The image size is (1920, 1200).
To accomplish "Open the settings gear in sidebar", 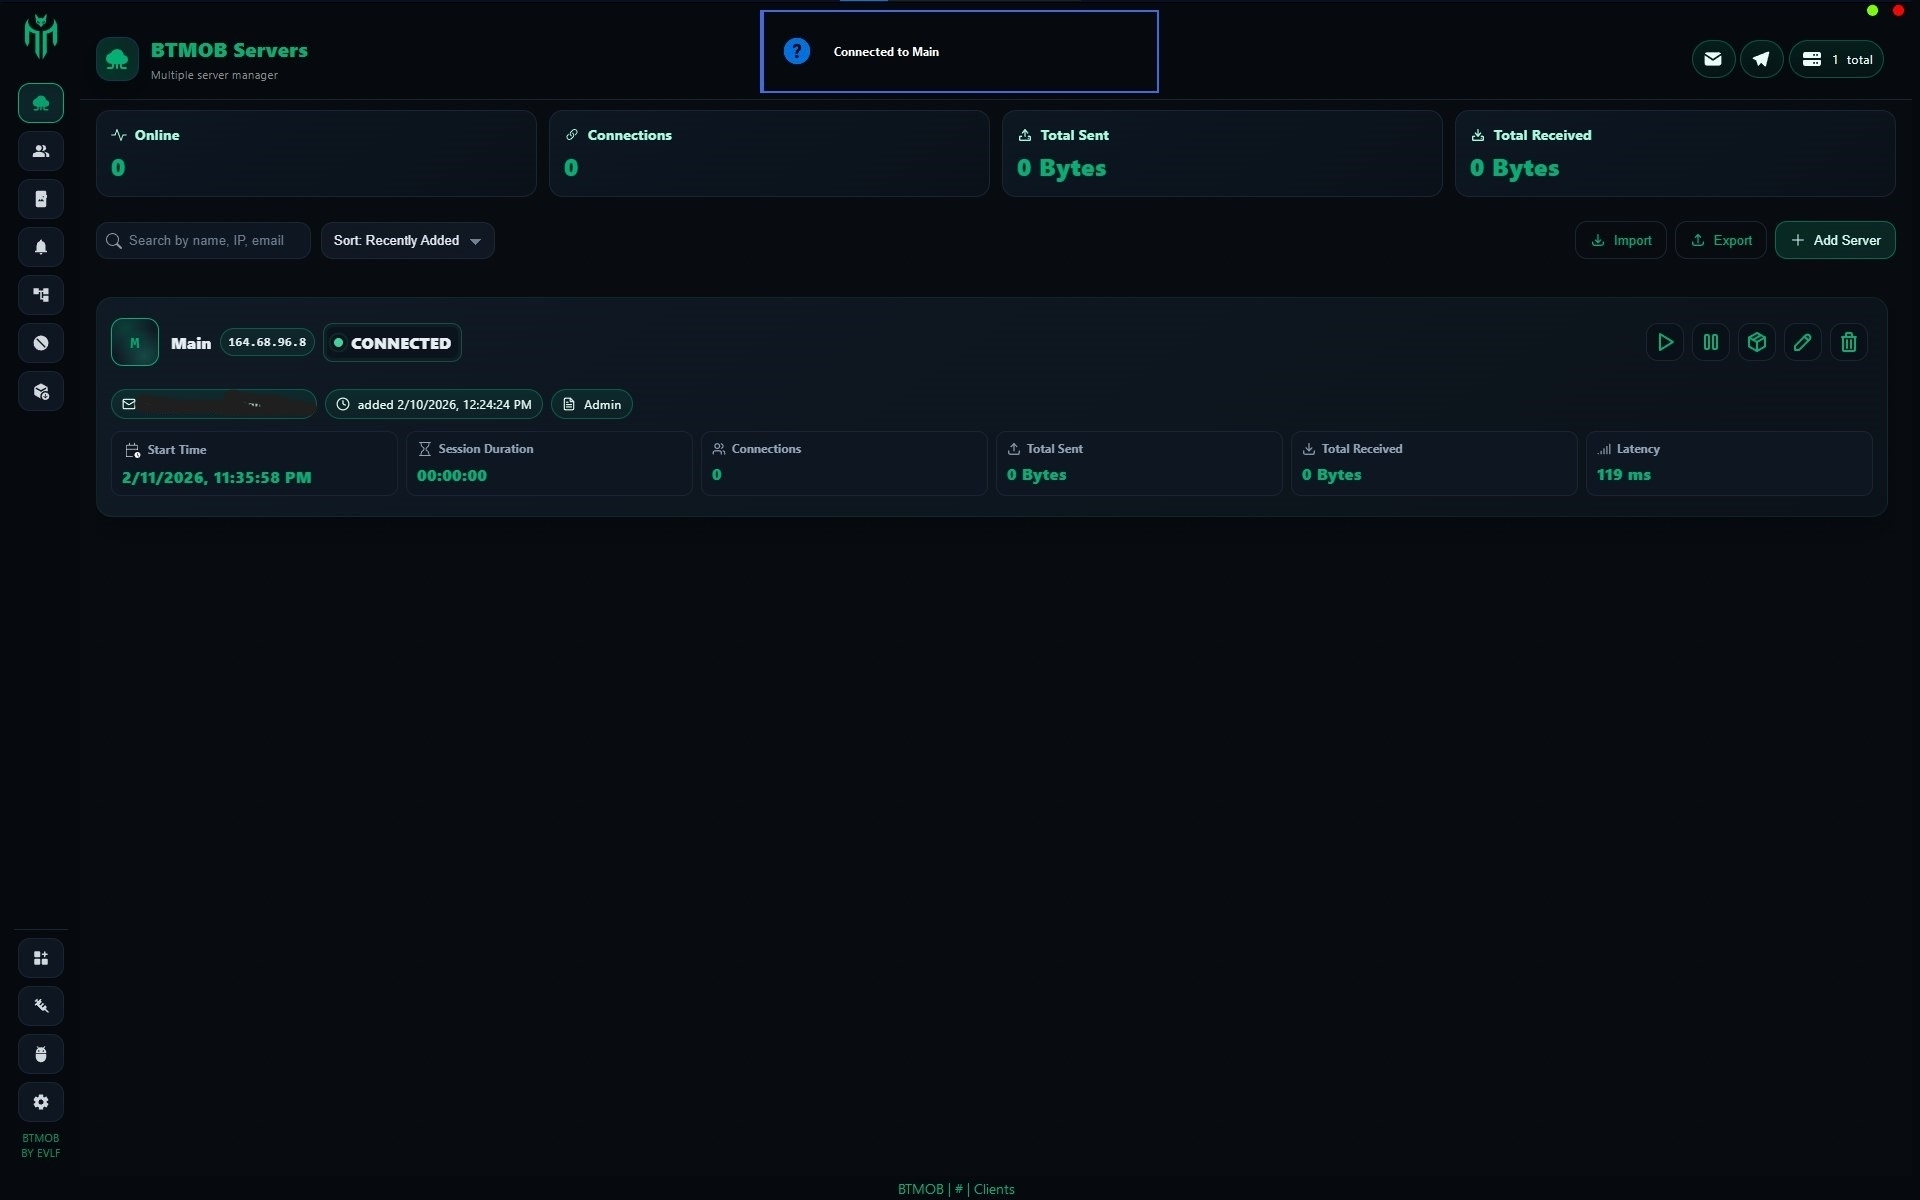I will pos(41,1102).
